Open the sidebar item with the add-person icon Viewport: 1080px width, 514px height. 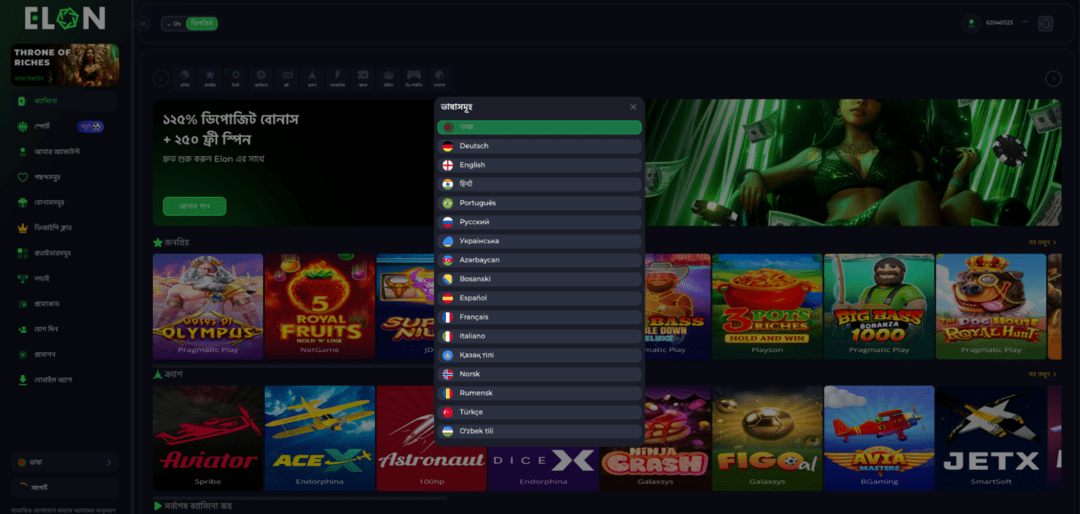(65, 329)
